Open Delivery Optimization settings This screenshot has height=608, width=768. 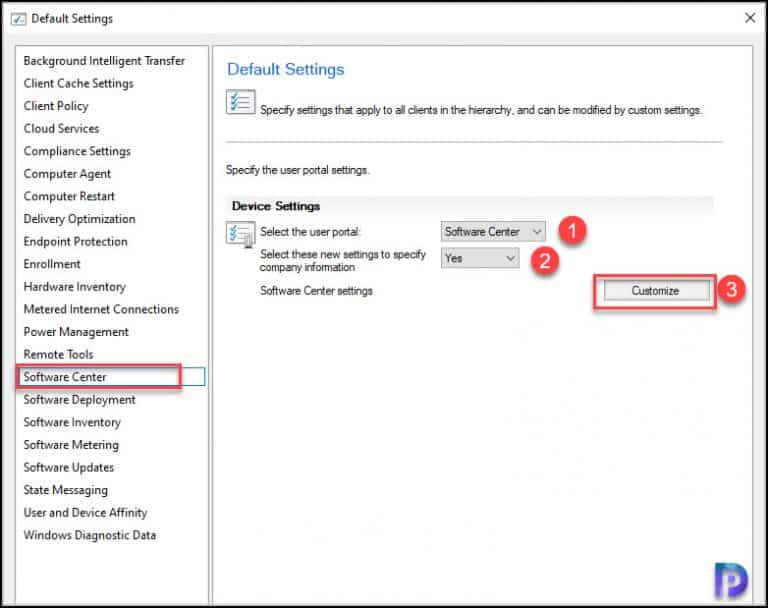[79, 219]
